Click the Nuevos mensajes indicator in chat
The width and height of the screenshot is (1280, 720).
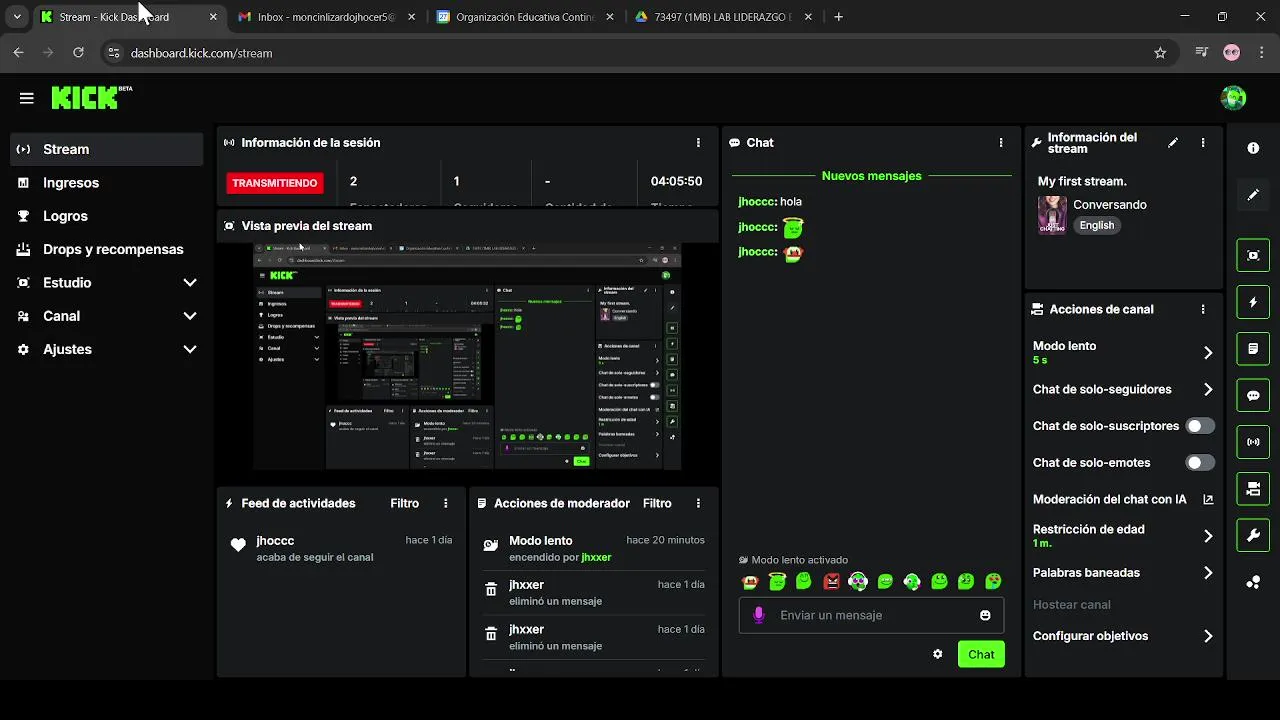coord(872,176)
